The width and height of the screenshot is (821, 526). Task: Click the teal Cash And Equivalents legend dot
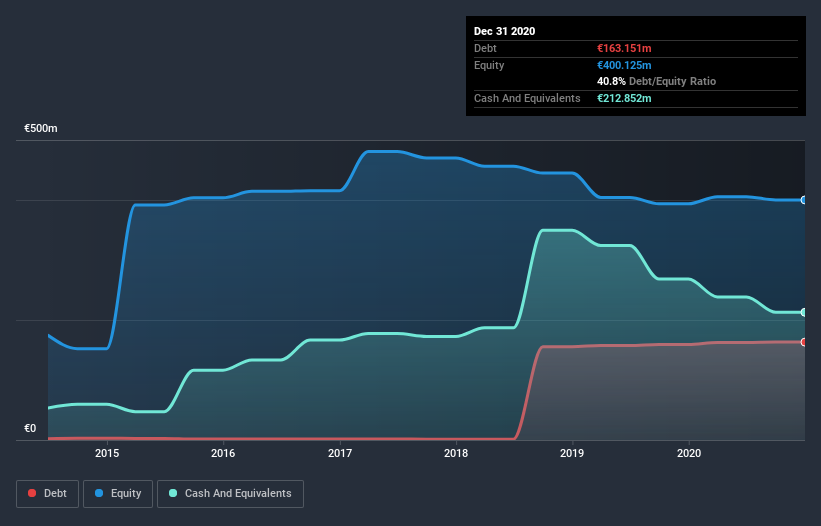(173, 493)
